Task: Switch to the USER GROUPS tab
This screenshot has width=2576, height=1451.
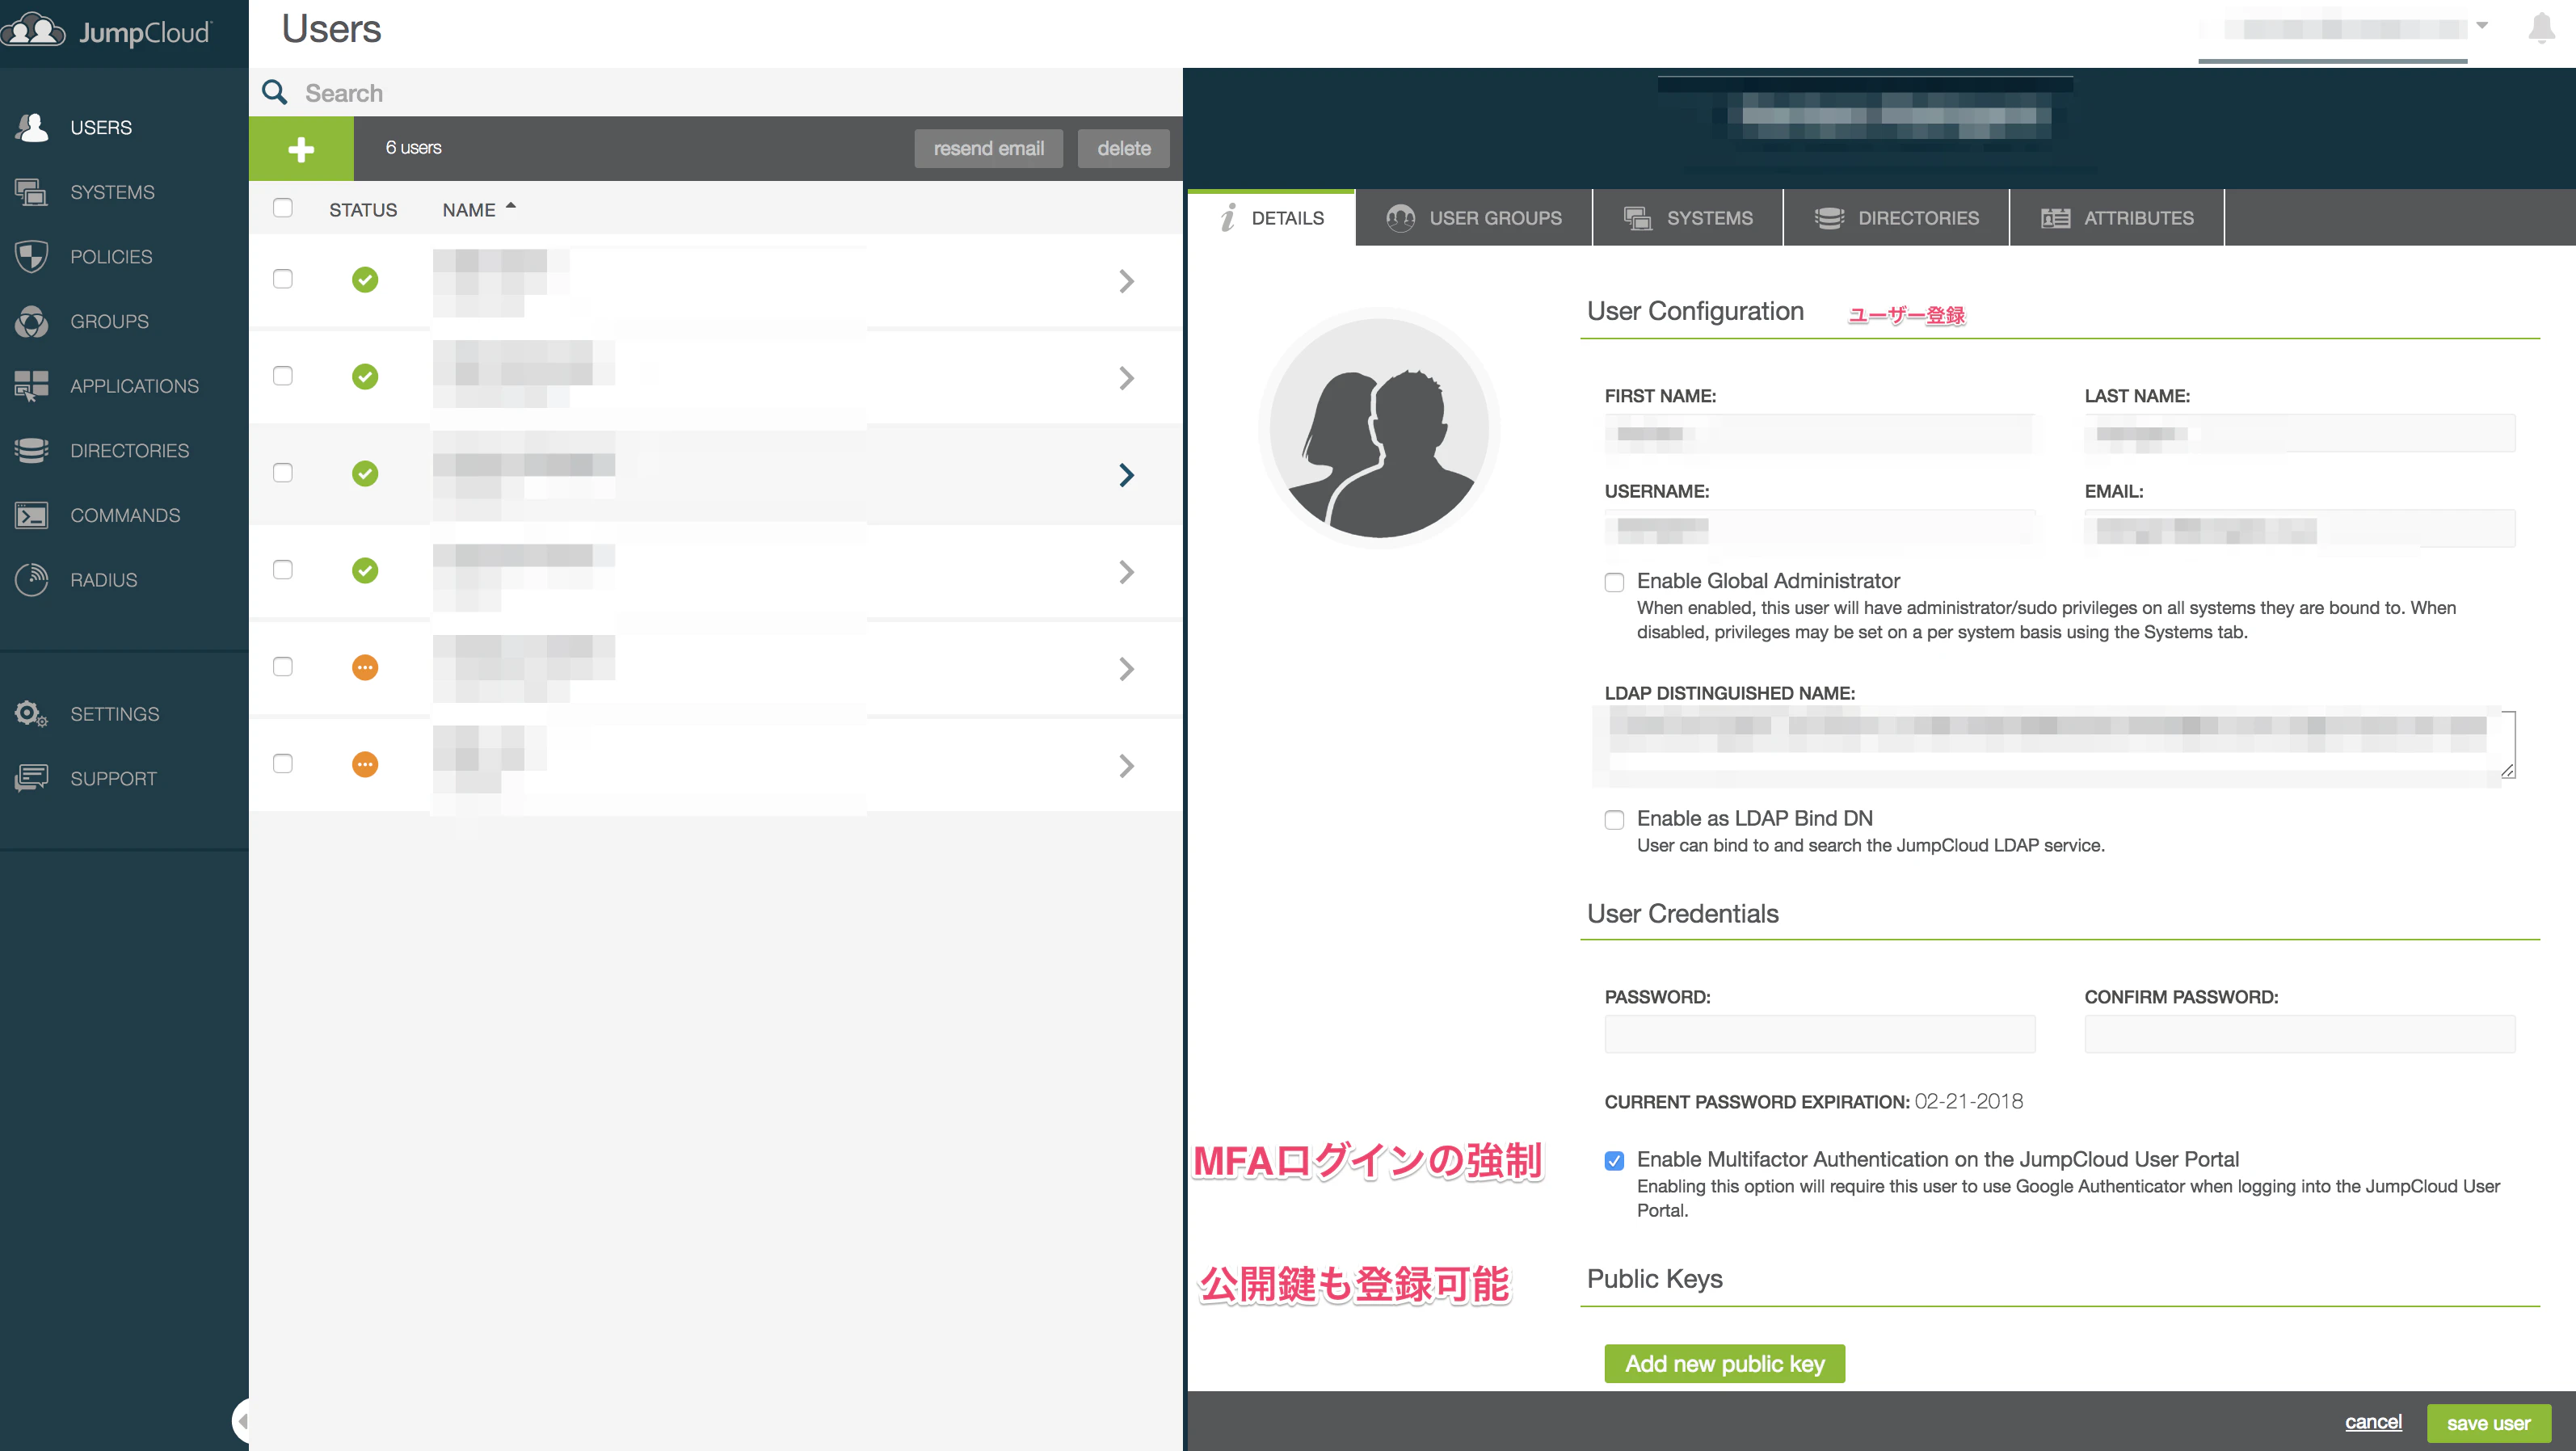Action: click(x=1474, y=218)
